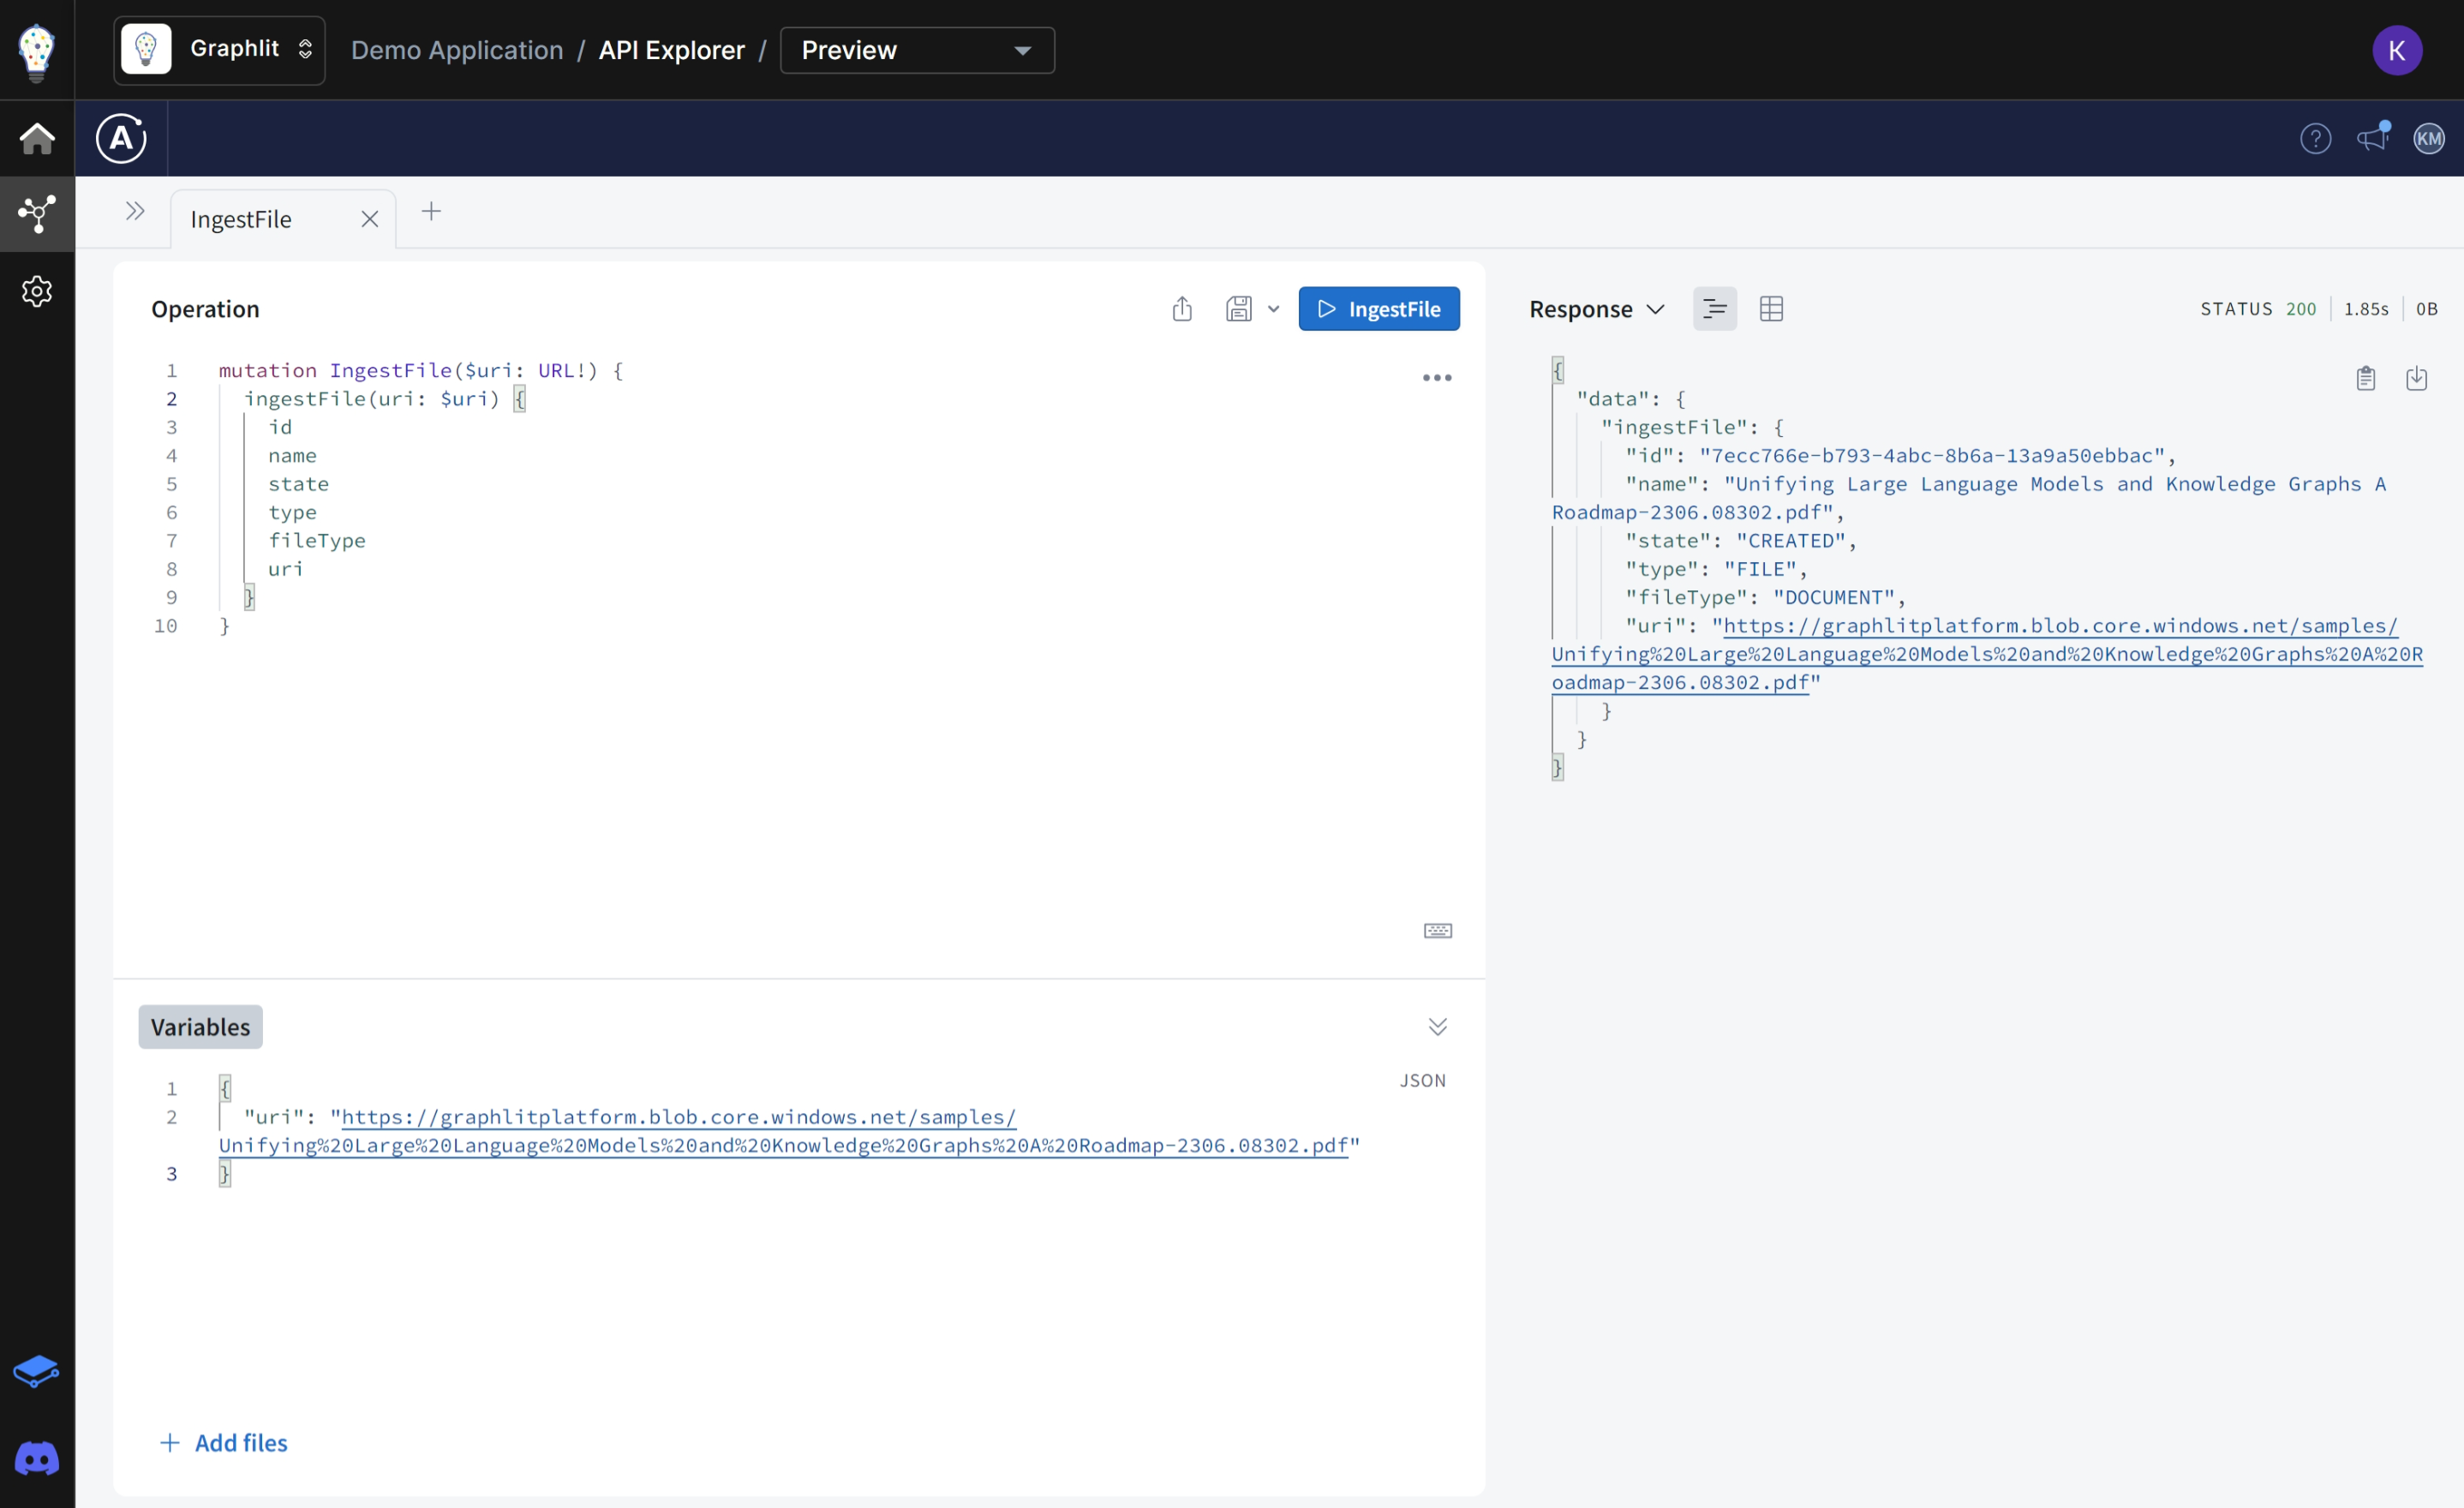Switch response to JSON view
2464x1508 pixels.
1715,309
